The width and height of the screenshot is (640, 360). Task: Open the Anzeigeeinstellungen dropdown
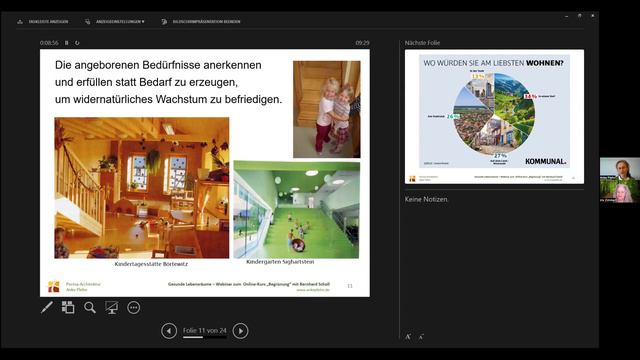pyautogui.click(x=115, y=22)
